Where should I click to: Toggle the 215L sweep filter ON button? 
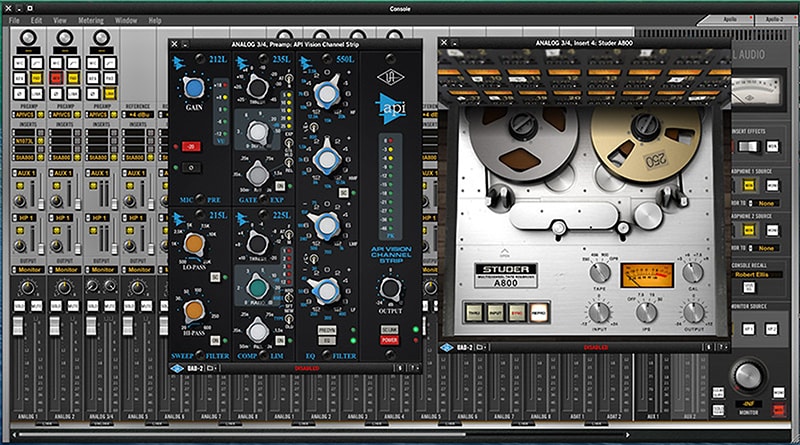215,340
